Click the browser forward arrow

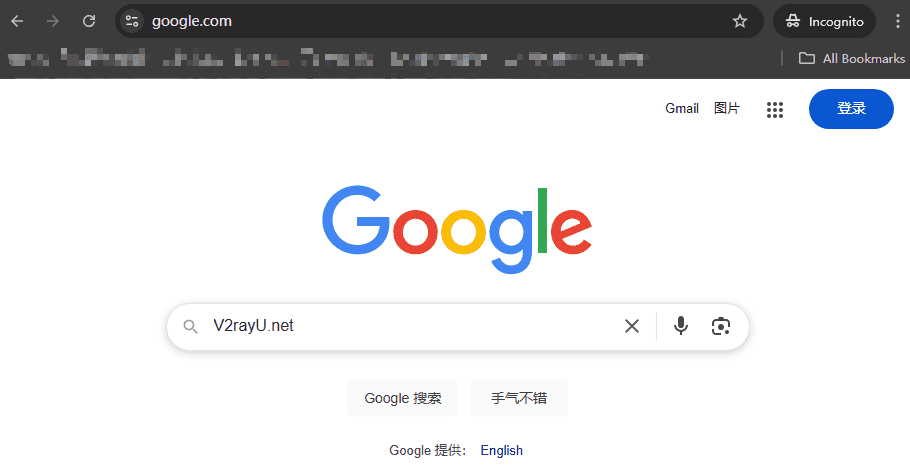click(x=53, y=21)
